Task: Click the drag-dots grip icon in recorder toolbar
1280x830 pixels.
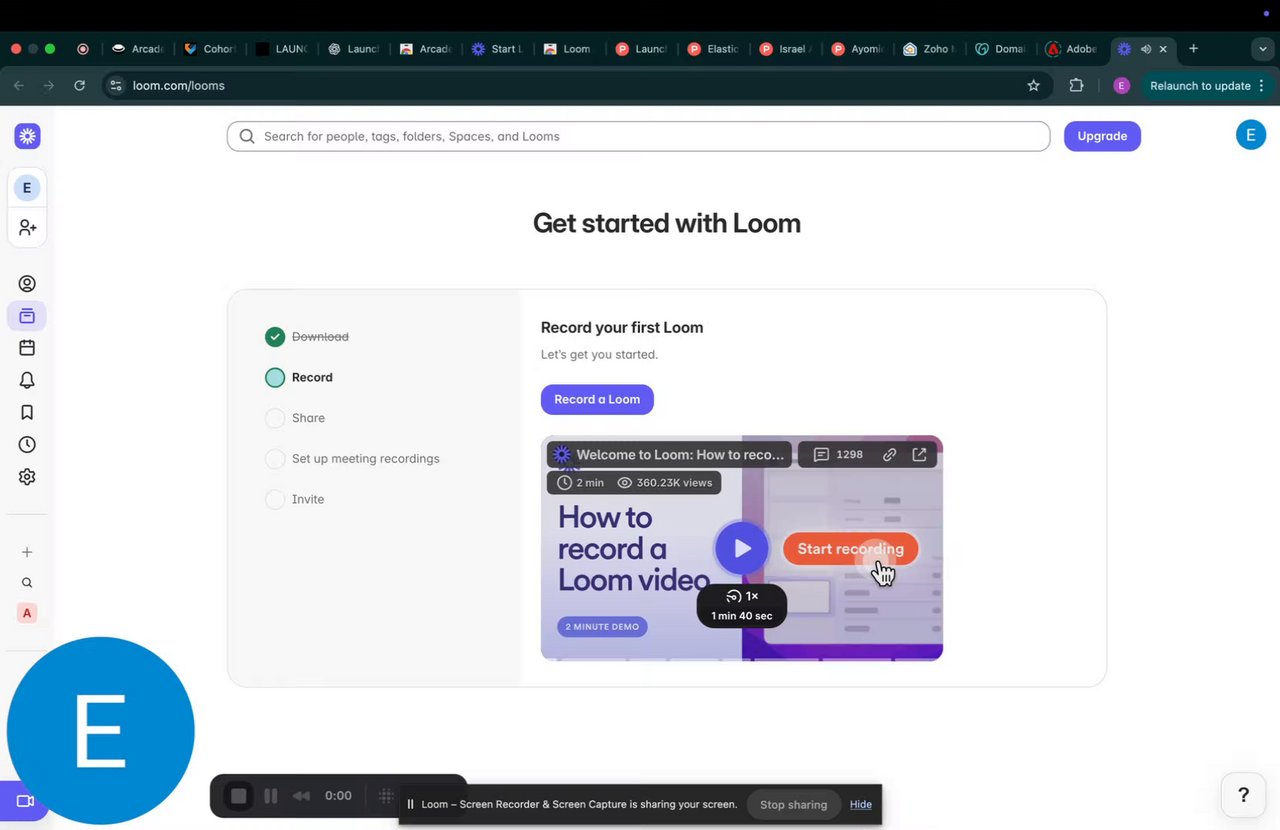Action: [x=386, y=796]
